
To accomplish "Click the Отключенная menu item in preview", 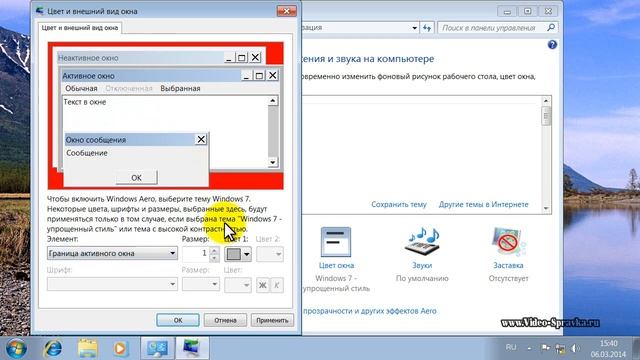I will click(x=129, y=89).
